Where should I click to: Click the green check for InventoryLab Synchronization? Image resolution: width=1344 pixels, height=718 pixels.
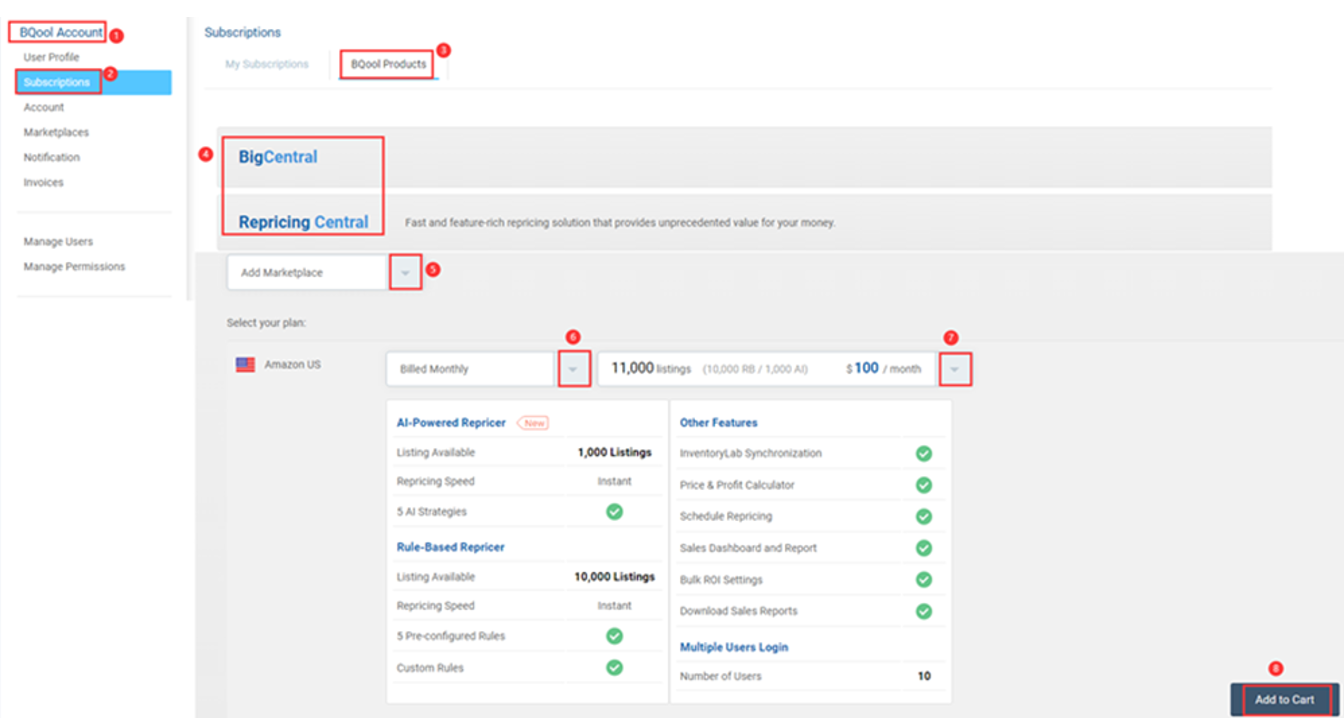tap(924, 453)
